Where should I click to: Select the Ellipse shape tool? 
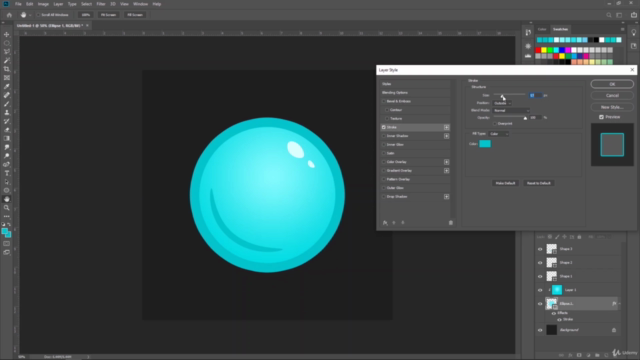point(7,190)
